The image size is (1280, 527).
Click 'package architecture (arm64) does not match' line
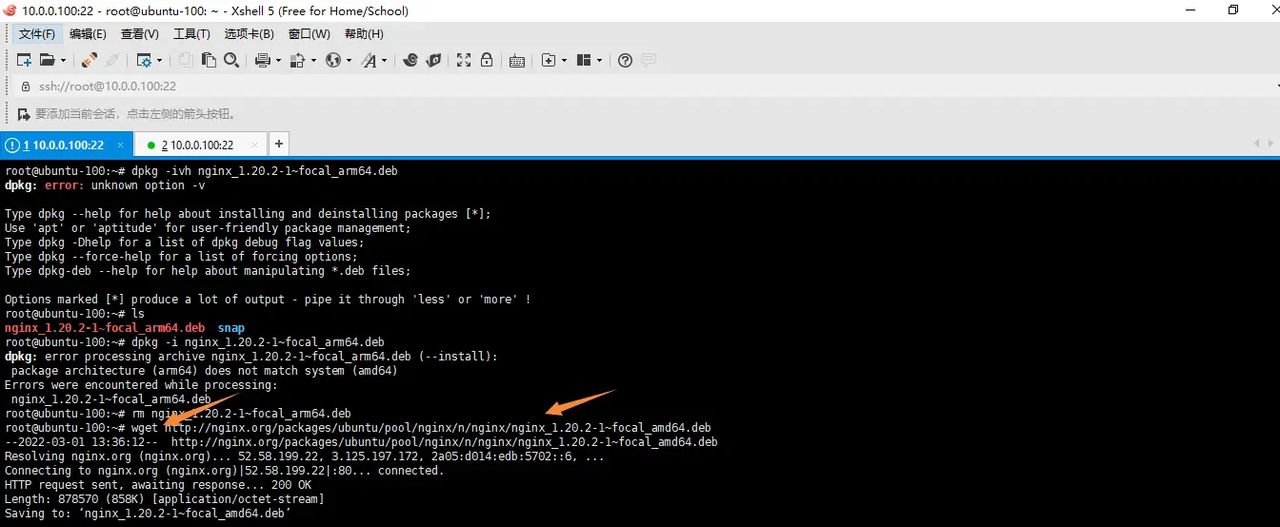click(x=204, y=370)
